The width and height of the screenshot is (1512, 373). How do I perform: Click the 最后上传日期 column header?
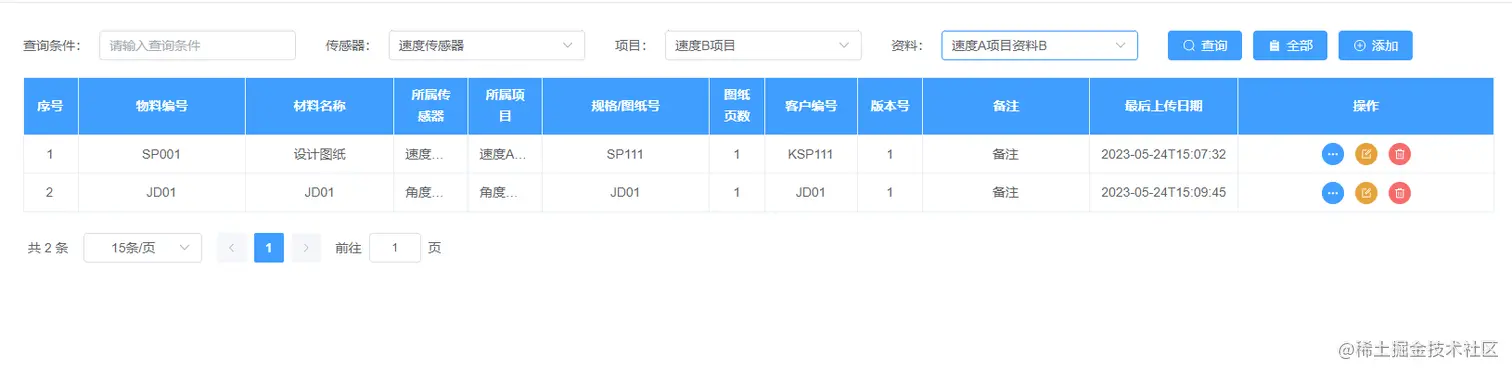point(1163,106)
